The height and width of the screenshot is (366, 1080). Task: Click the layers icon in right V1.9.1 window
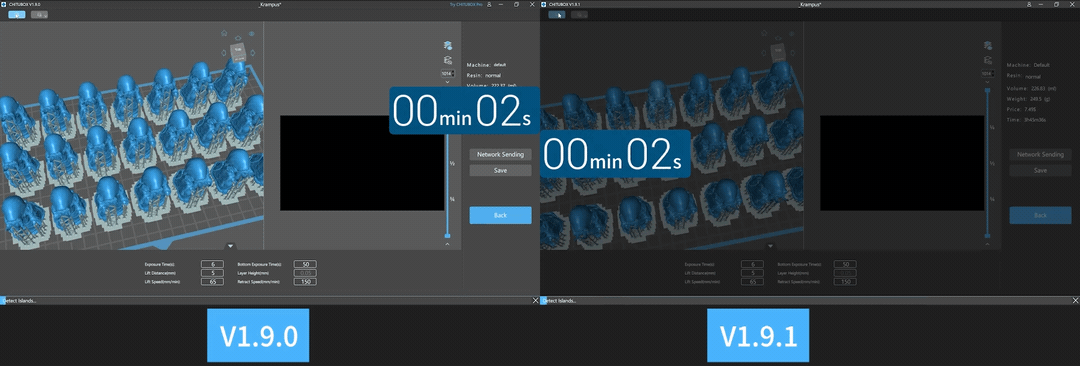(x=988, y=45)
